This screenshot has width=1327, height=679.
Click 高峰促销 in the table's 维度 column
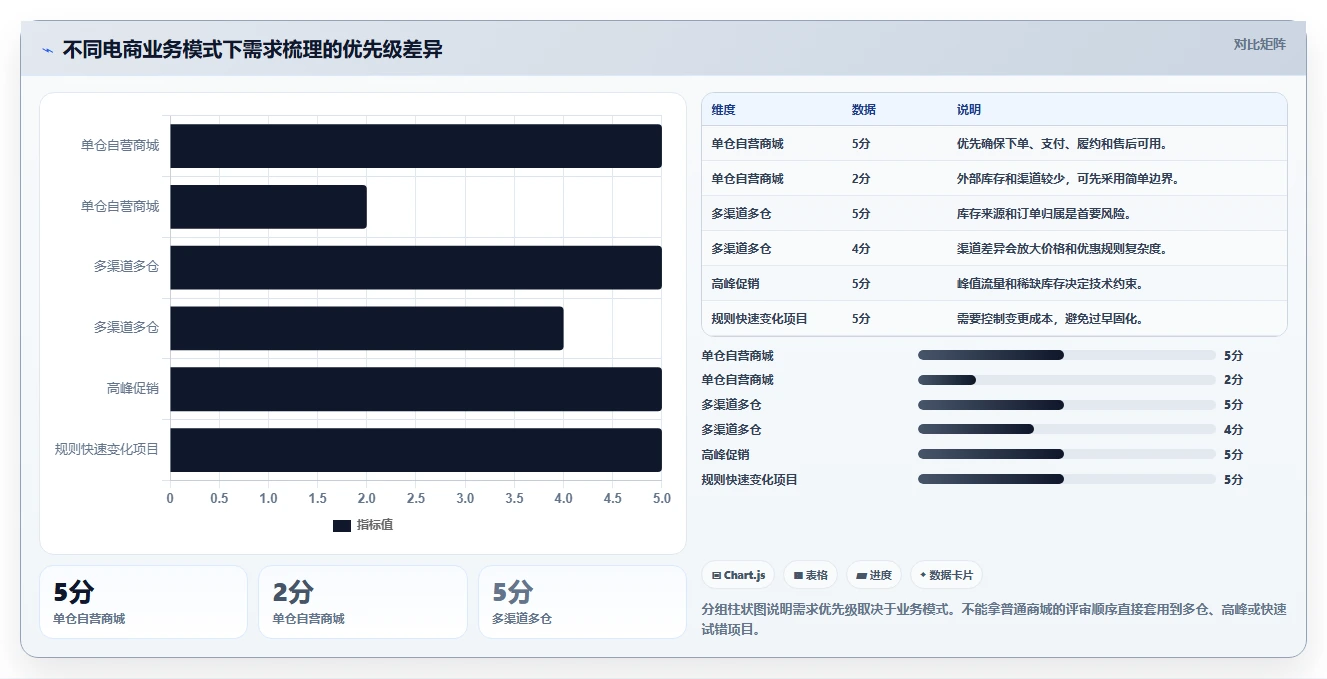click(736, 284)
